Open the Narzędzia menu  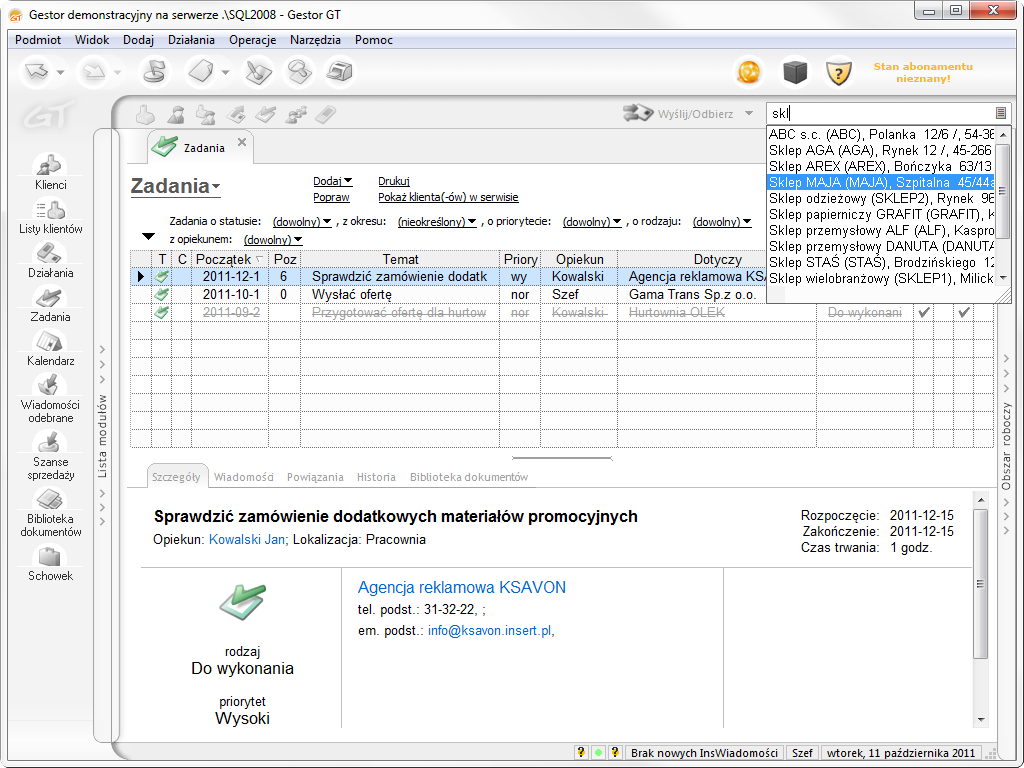pyautogui.click(x=315, y=40)
